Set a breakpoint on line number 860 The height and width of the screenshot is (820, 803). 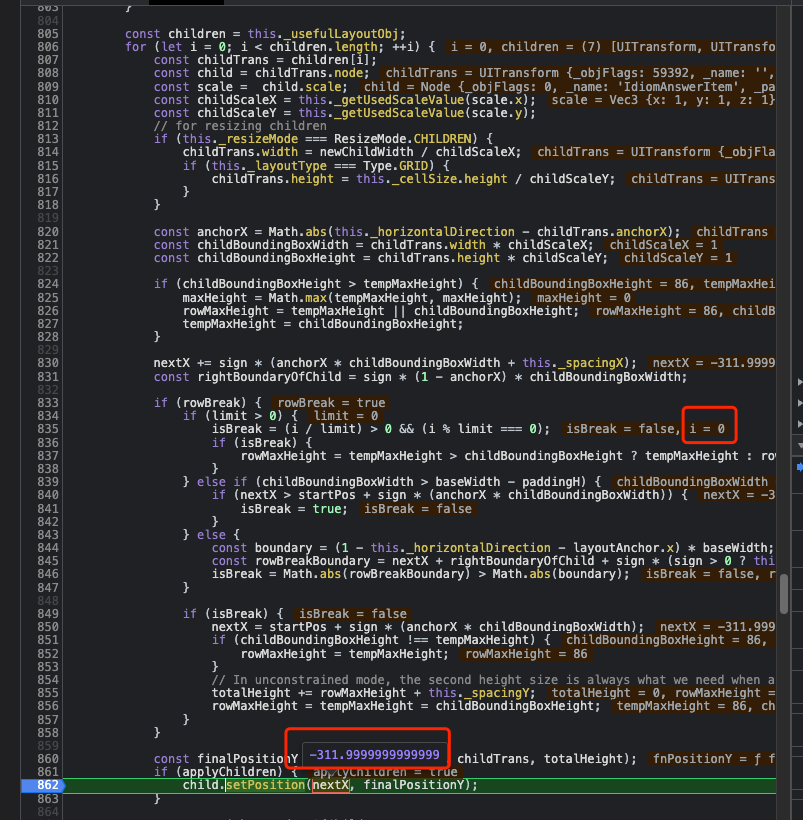pos(48,759)
